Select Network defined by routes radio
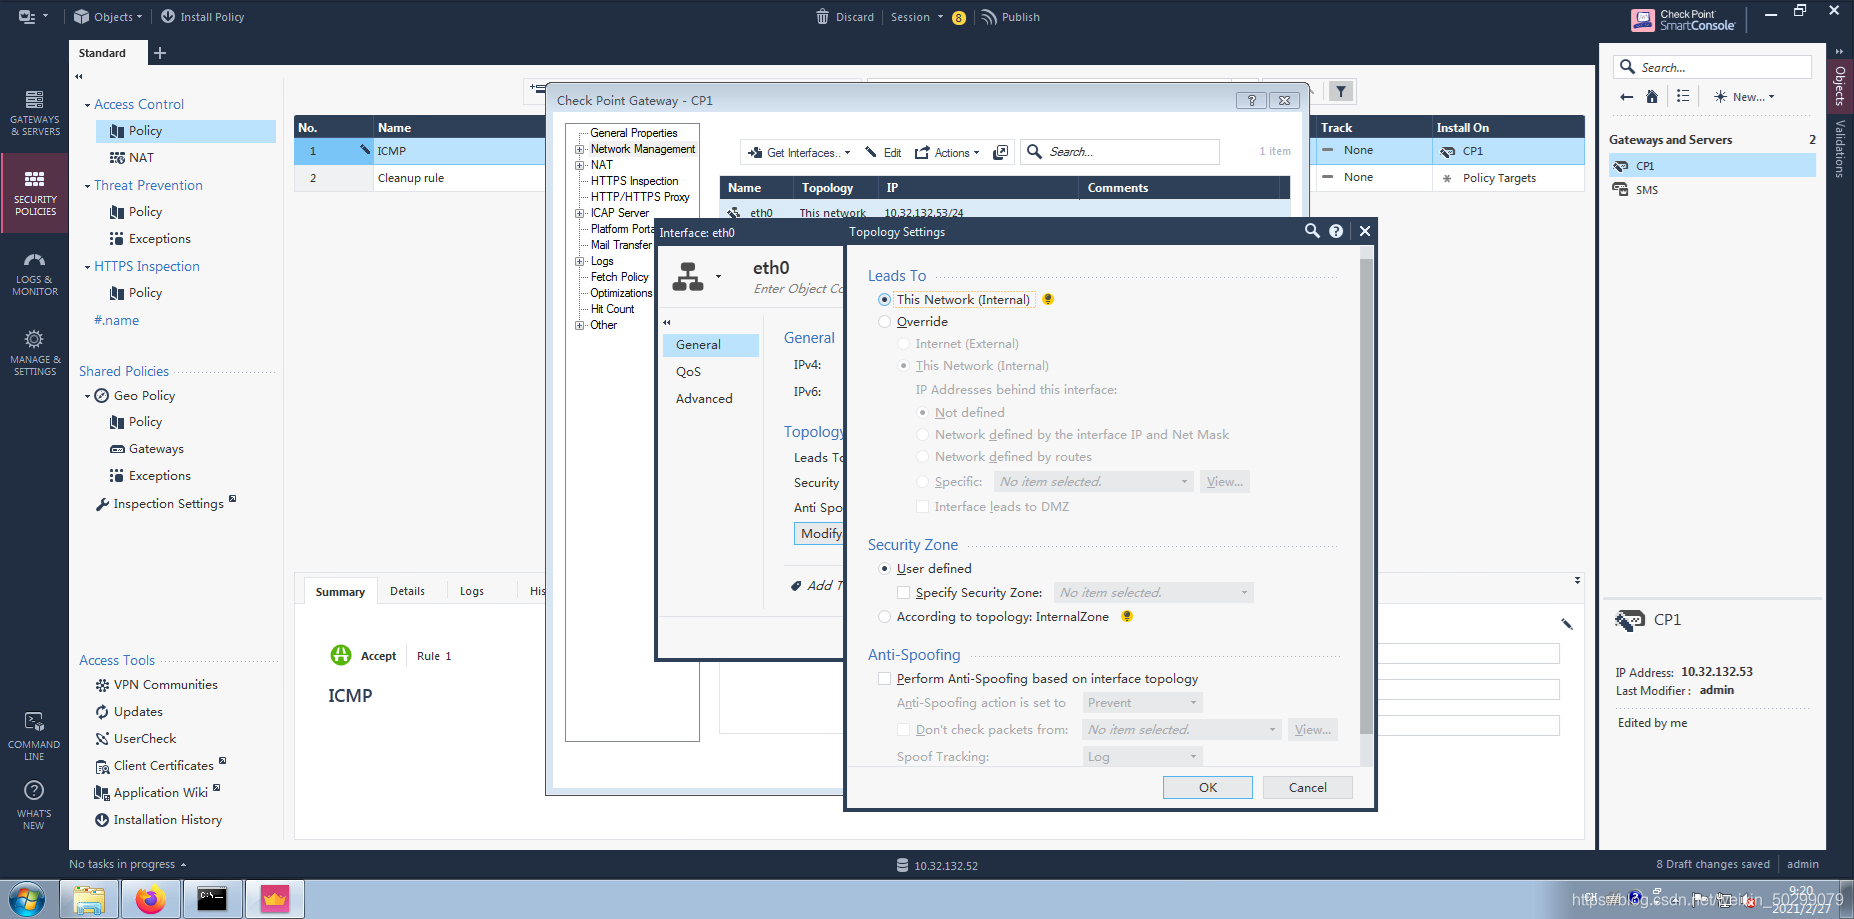The image size is (1854, 919). point(922,457)
